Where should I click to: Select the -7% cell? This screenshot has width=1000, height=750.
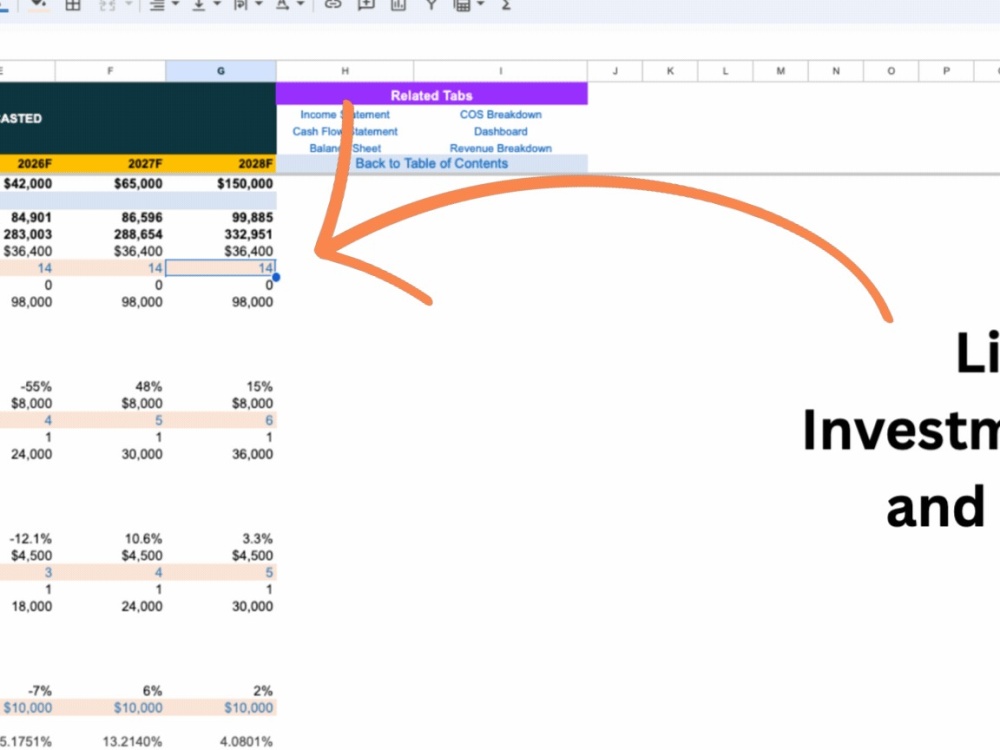point(27,691)
